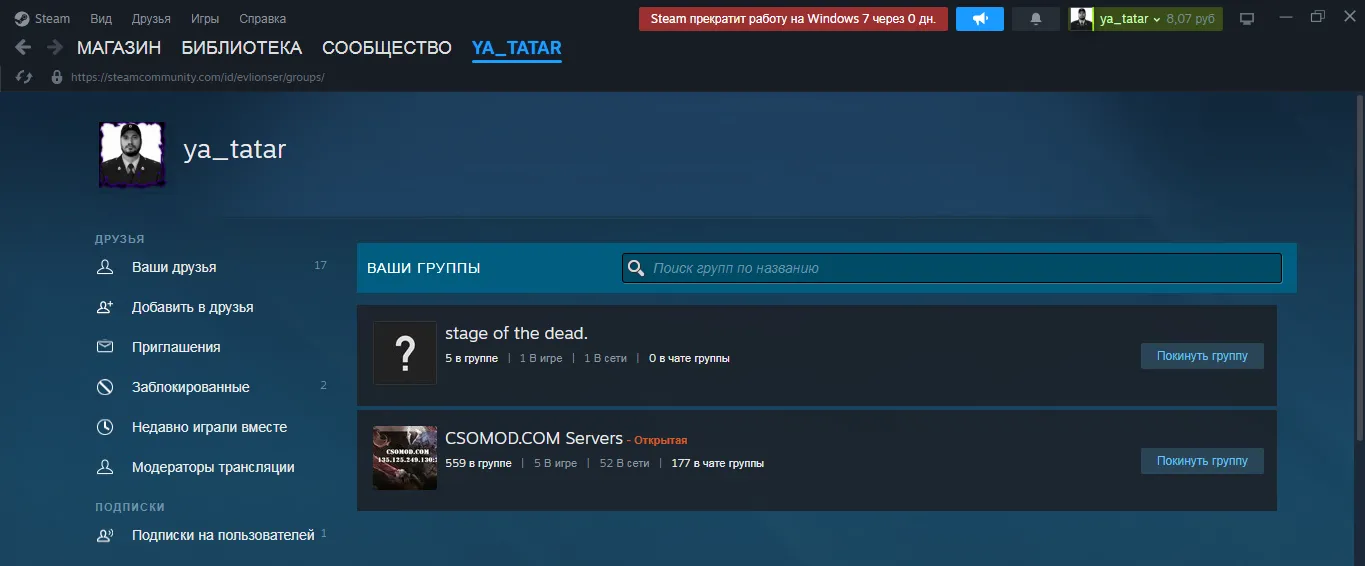This screenshot has height=566, width=1365.
Task: Click the magnifier icon in group search
Action: click(635, 268)
